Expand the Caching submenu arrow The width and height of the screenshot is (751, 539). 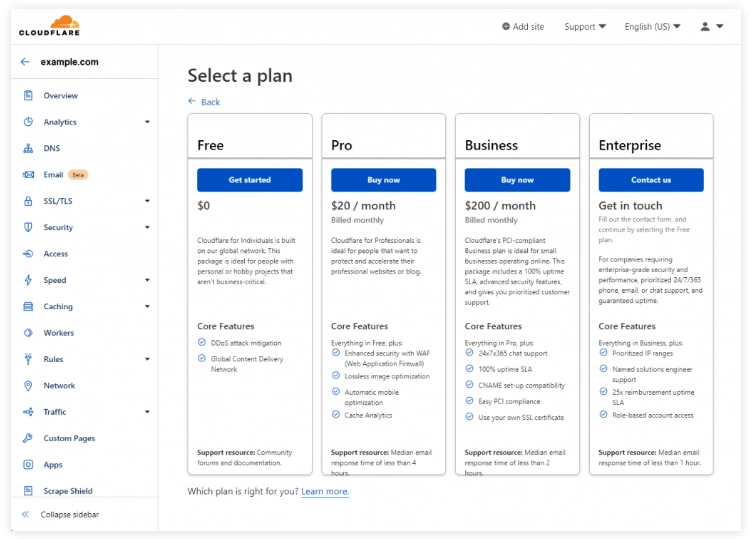[147, 306]
